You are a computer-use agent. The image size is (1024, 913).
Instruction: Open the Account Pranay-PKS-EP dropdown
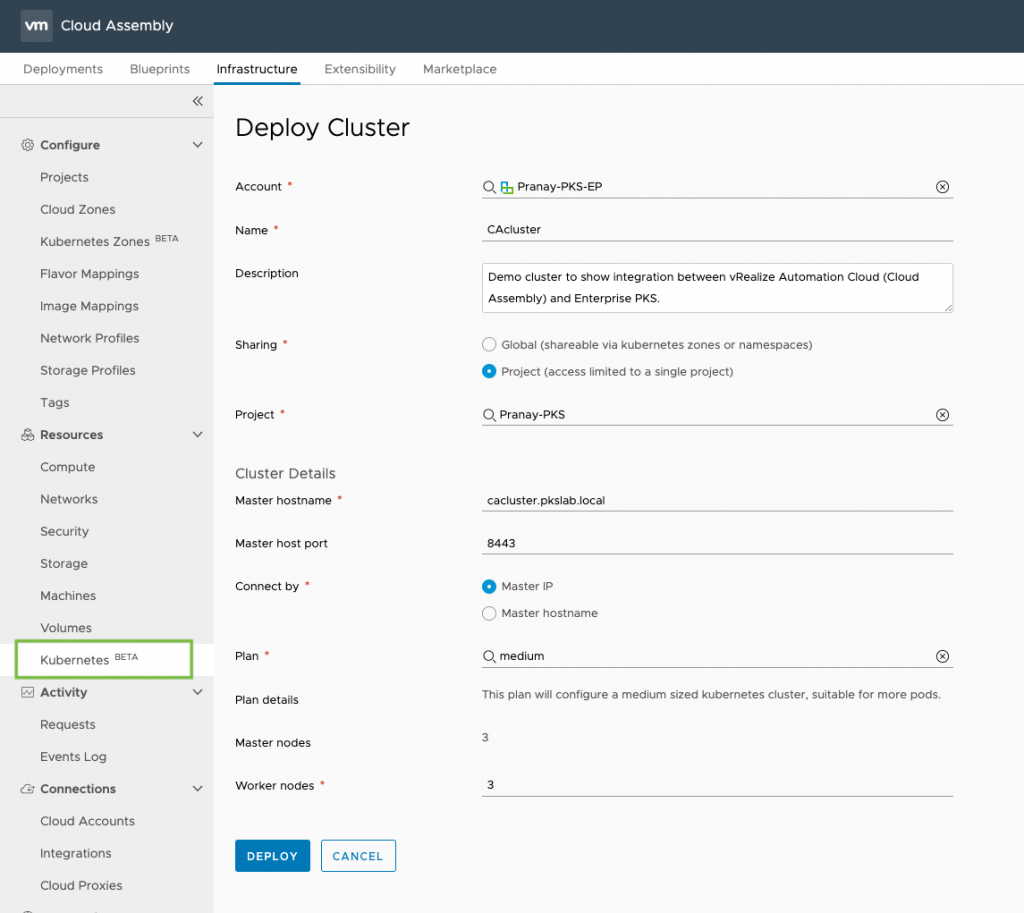point(717,187)
